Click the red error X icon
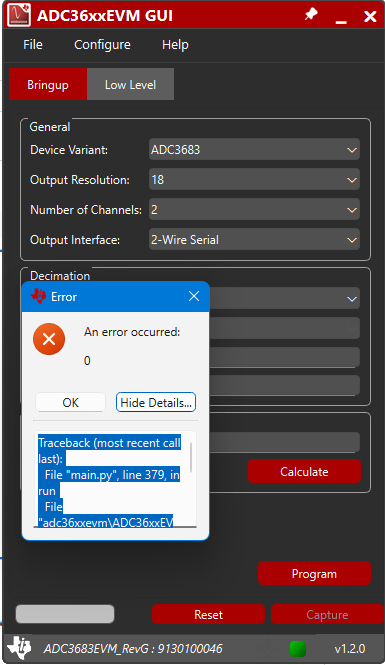Screen dimensions: 385x665 pos(49,339)
